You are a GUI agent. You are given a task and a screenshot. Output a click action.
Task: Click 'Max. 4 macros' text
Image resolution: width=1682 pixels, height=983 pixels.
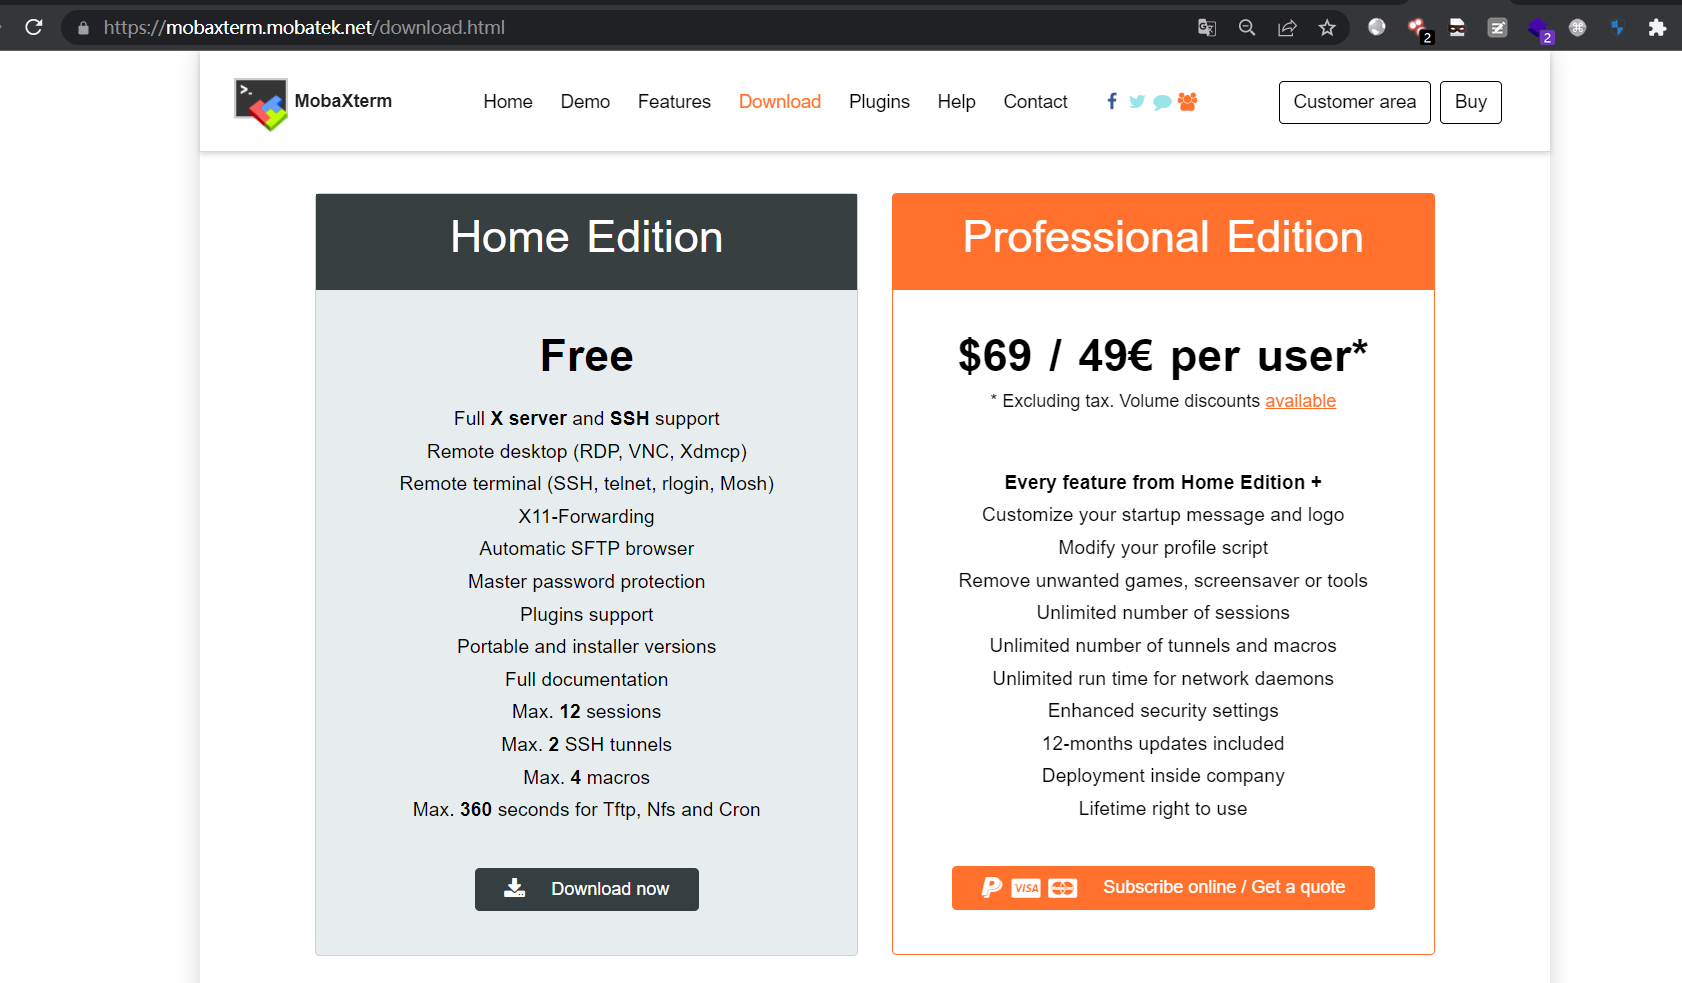tap(587, 778)
